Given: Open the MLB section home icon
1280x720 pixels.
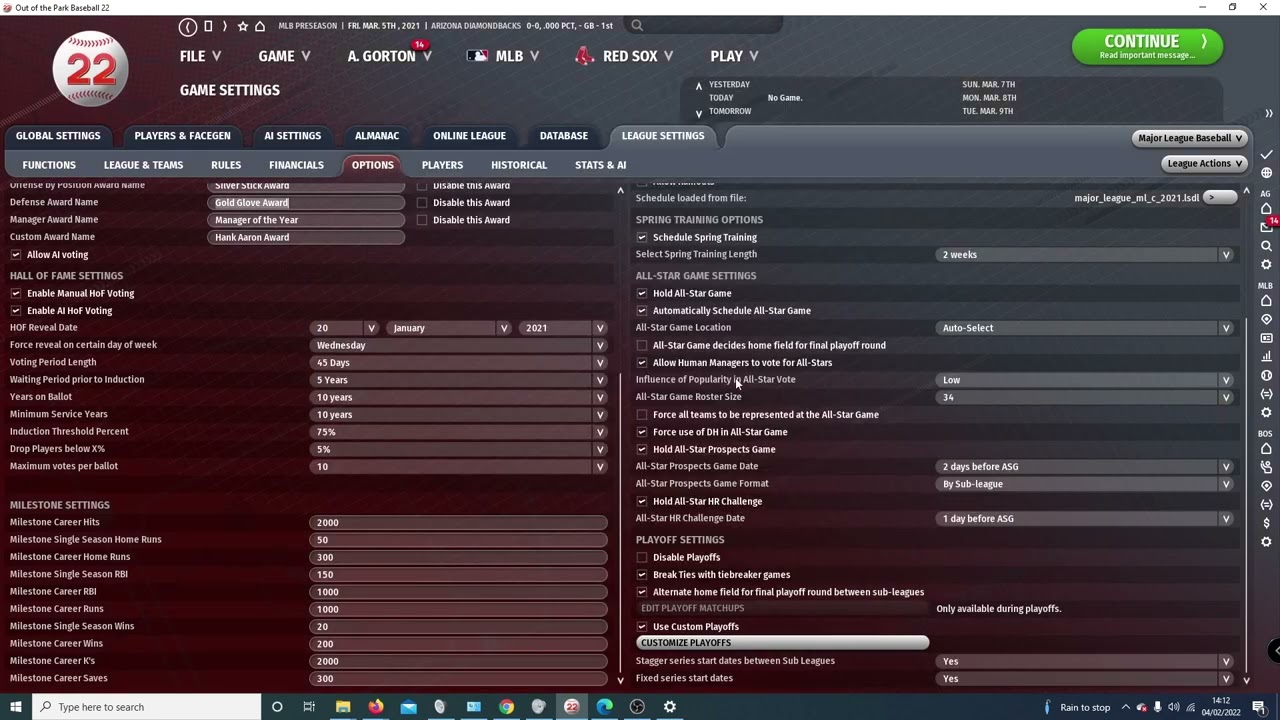Looking at the screenshot, I should [x=1266, y=301].
